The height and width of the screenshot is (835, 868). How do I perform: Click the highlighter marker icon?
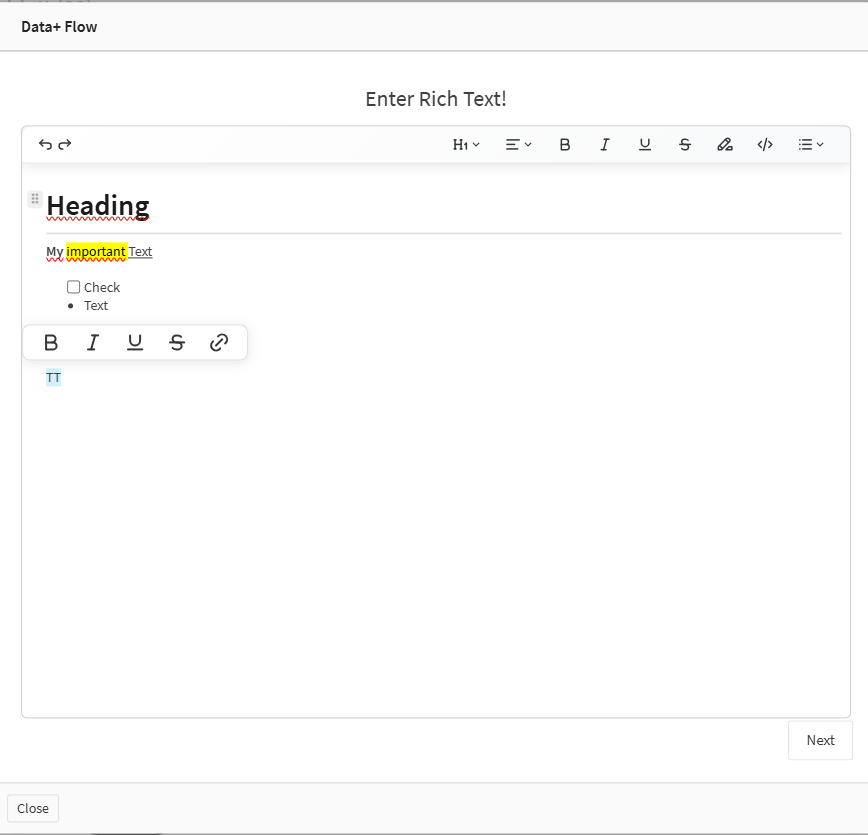tap(725, 145)
